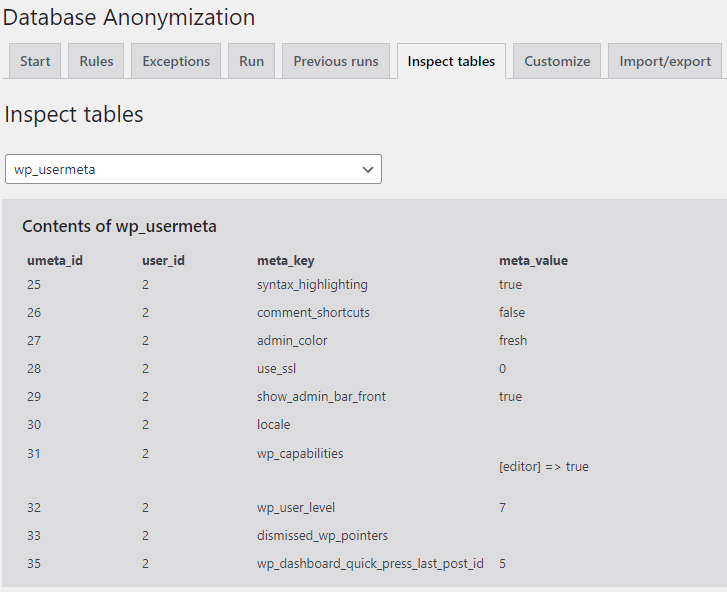This screenshot has height=592, width=727.
Task: Select the syntax_highlighting meta key cell
Action: [312, 285]
